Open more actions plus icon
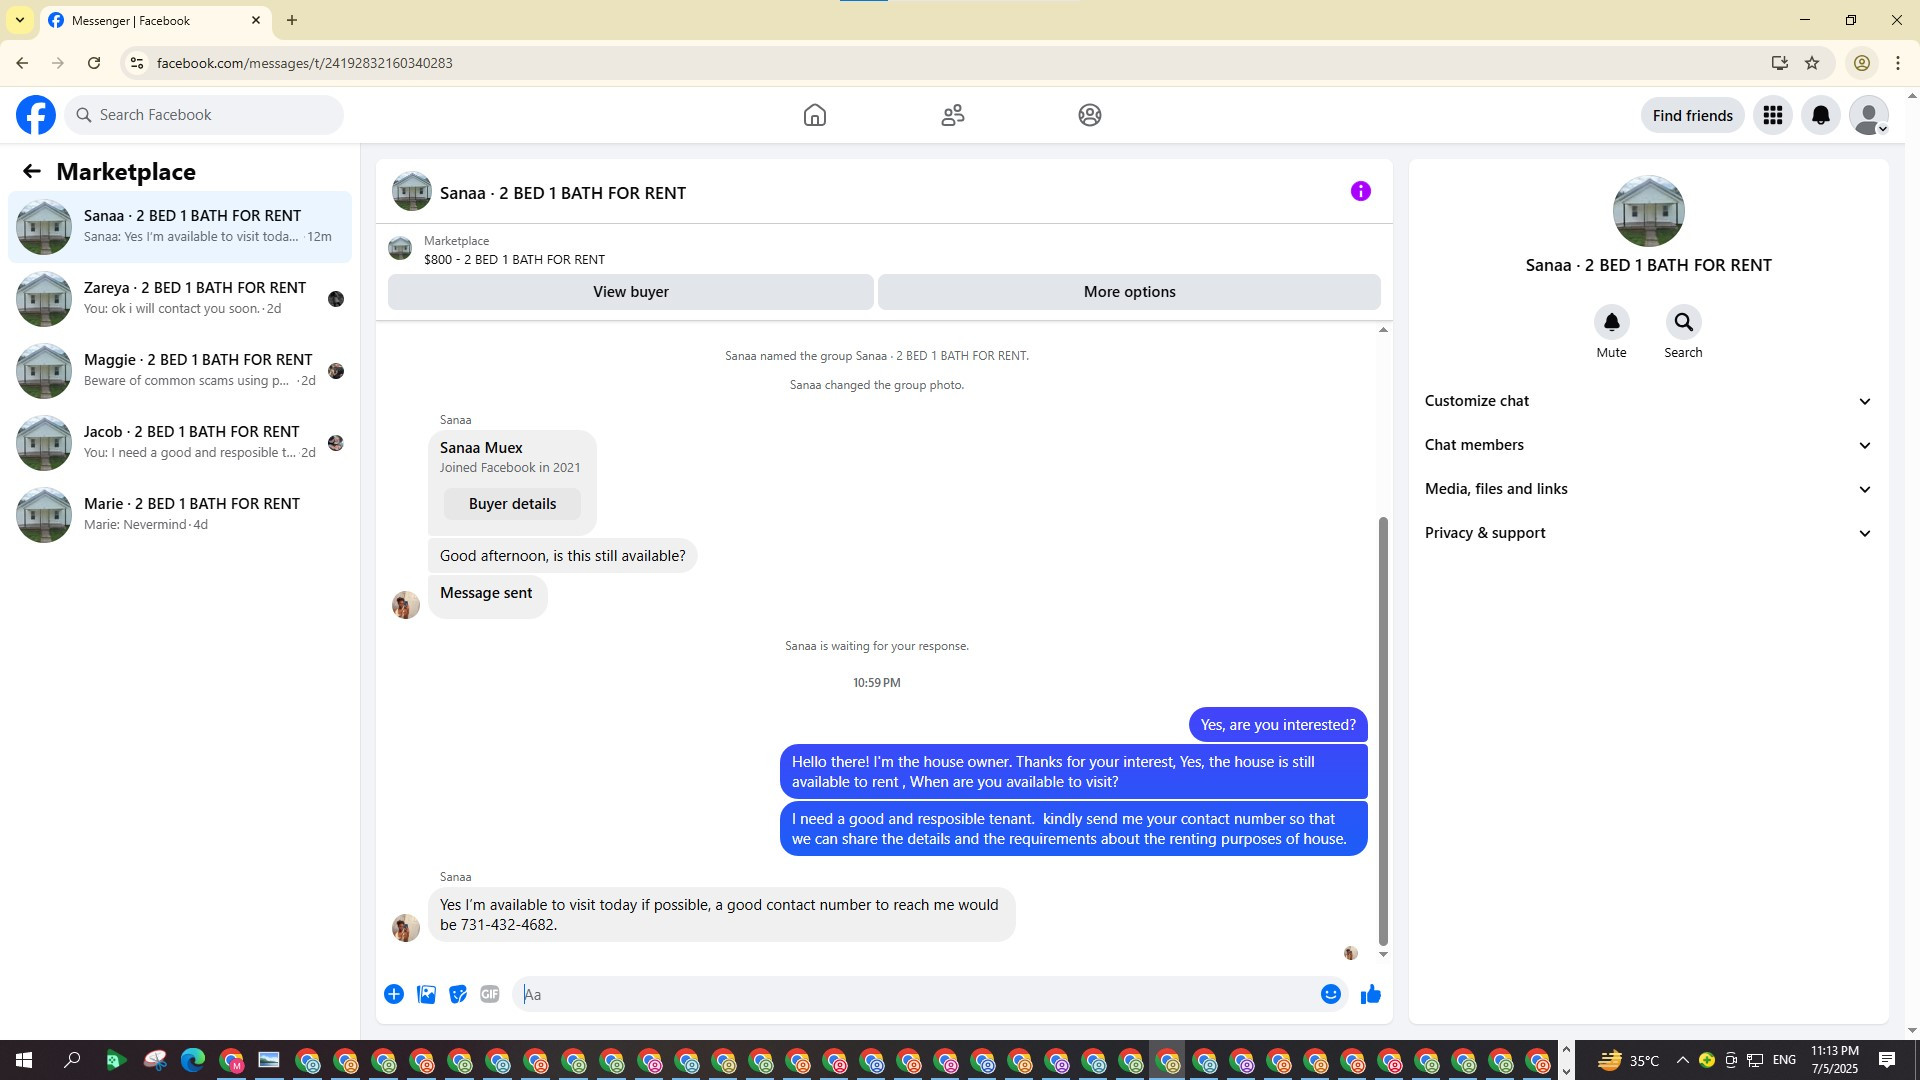The width and height of the screenshot is (1920, 1080). (394, 994)
